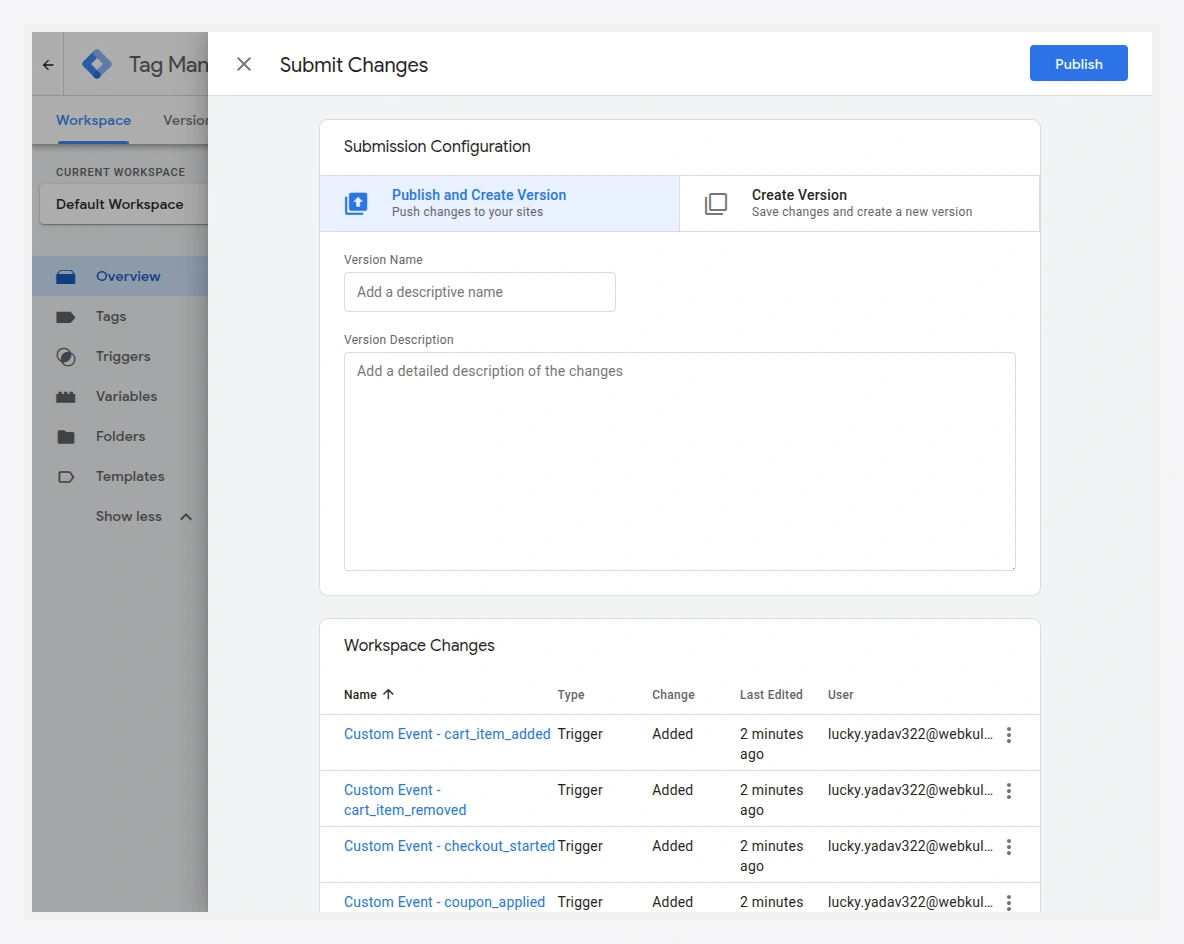
Task: Click the Show less label
Action: (x=128, y=517)
